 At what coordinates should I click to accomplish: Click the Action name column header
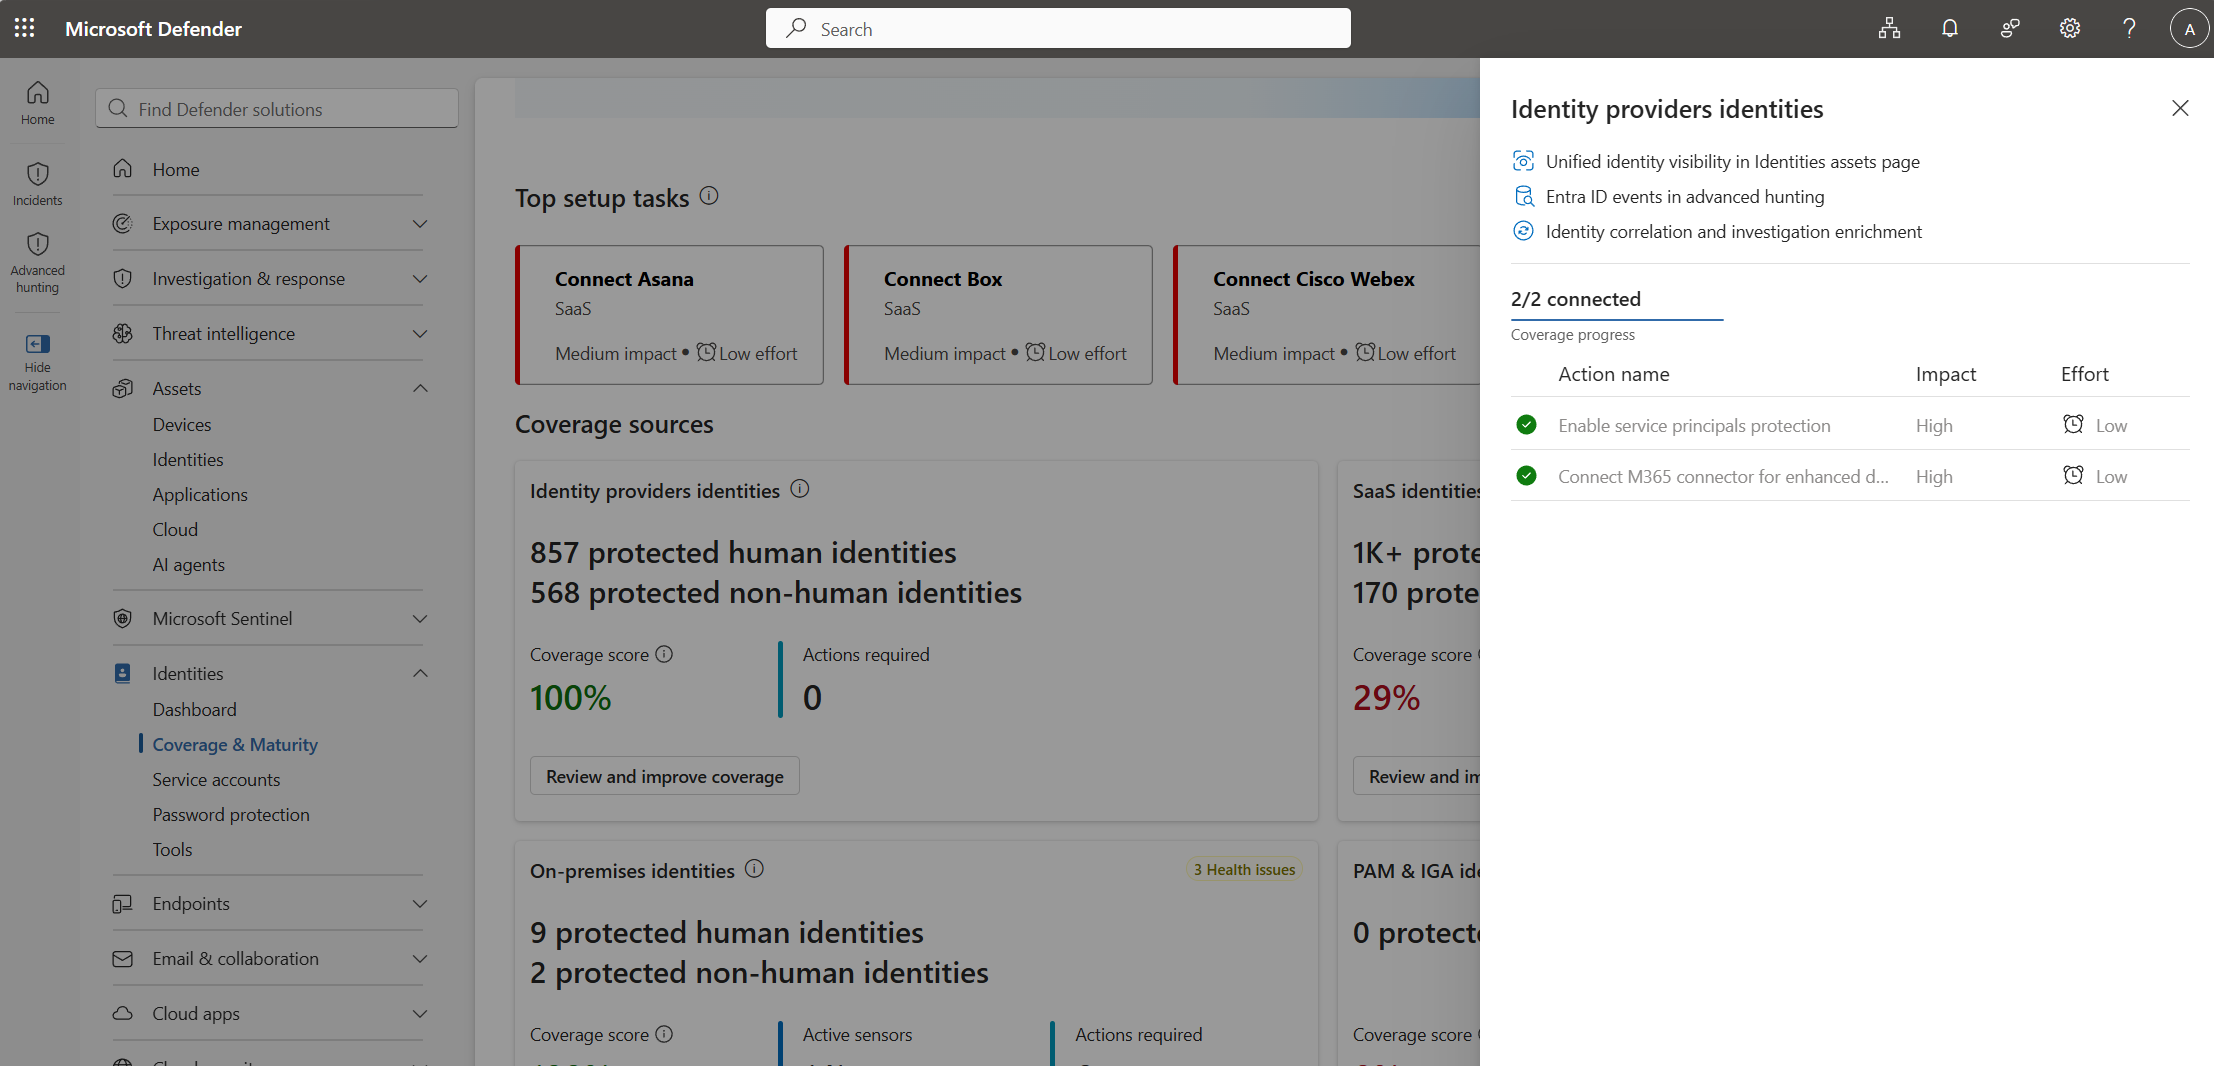[x=1613, y=373]
